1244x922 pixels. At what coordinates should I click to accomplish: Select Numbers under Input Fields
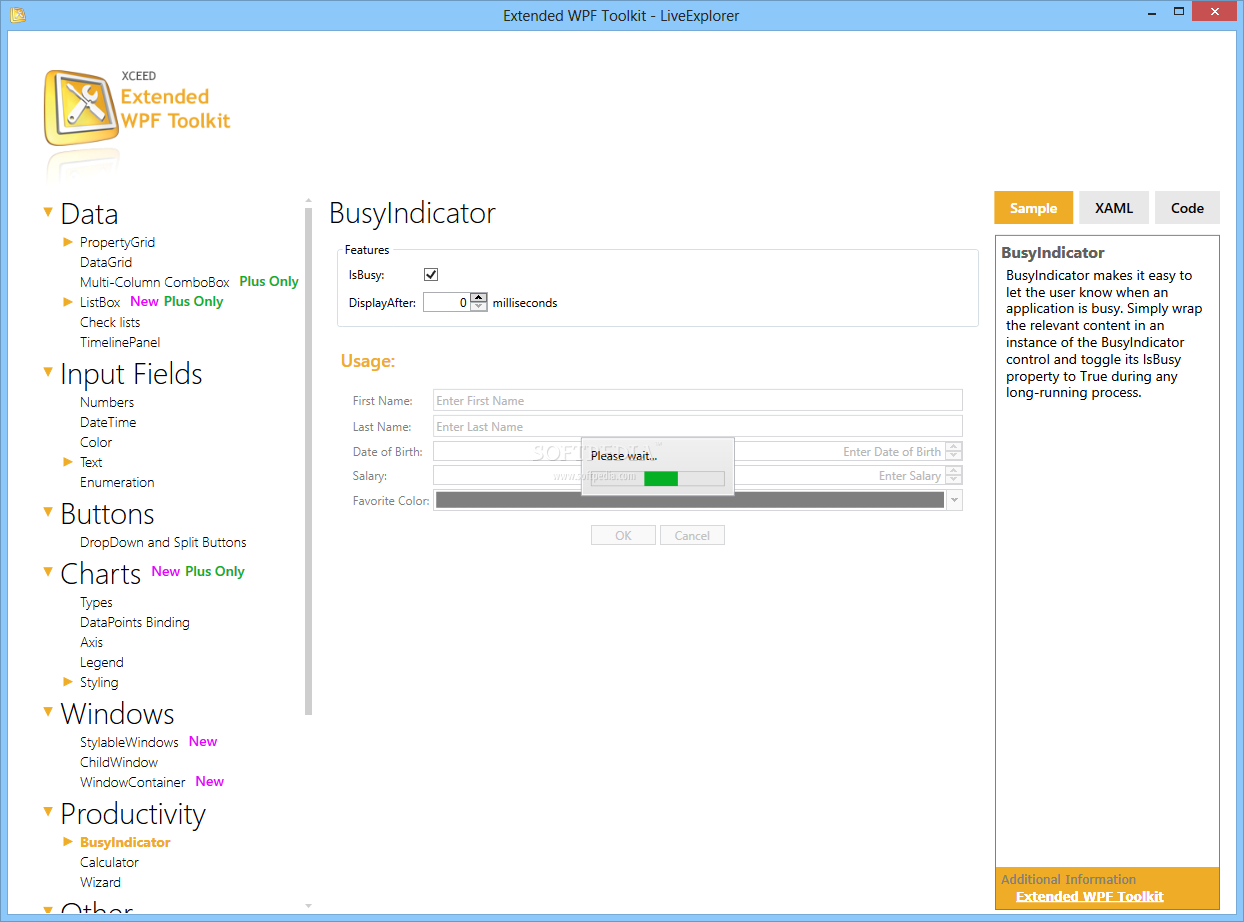tap(107, 402)
